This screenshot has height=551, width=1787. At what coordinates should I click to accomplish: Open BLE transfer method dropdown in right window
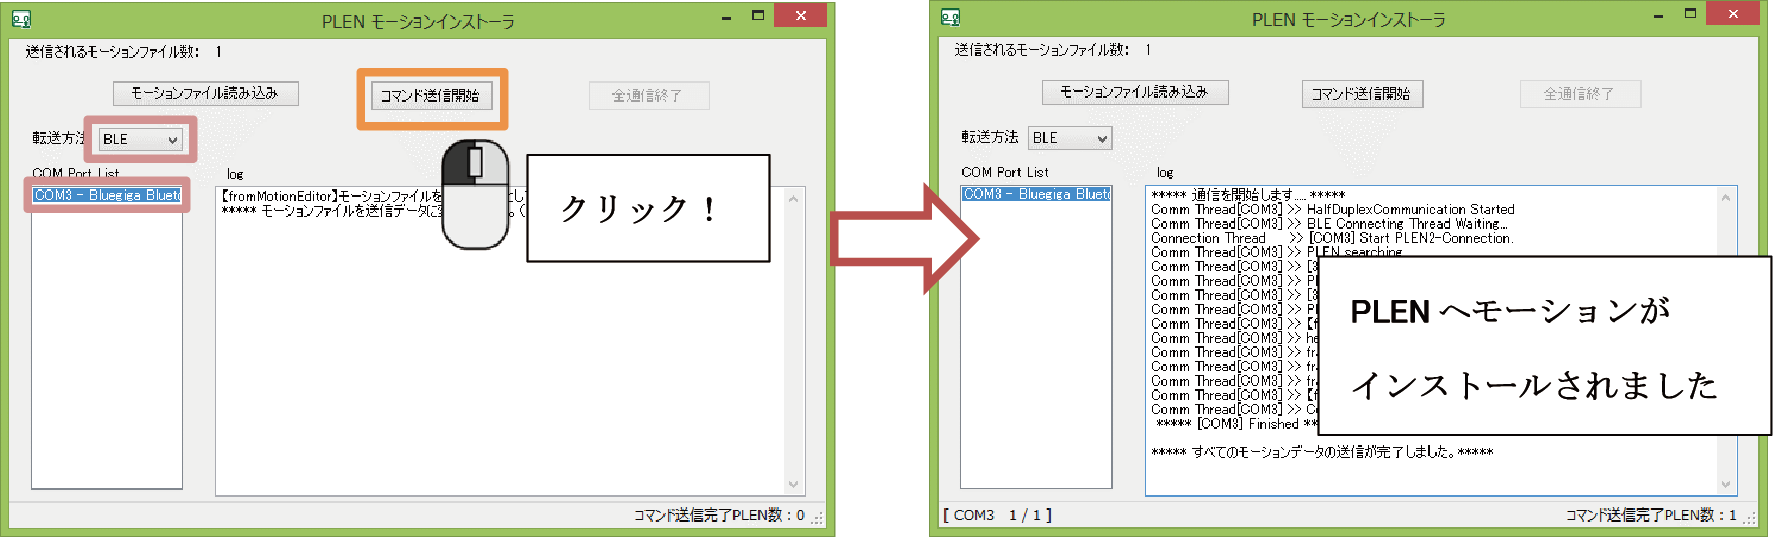point(1070,138)
